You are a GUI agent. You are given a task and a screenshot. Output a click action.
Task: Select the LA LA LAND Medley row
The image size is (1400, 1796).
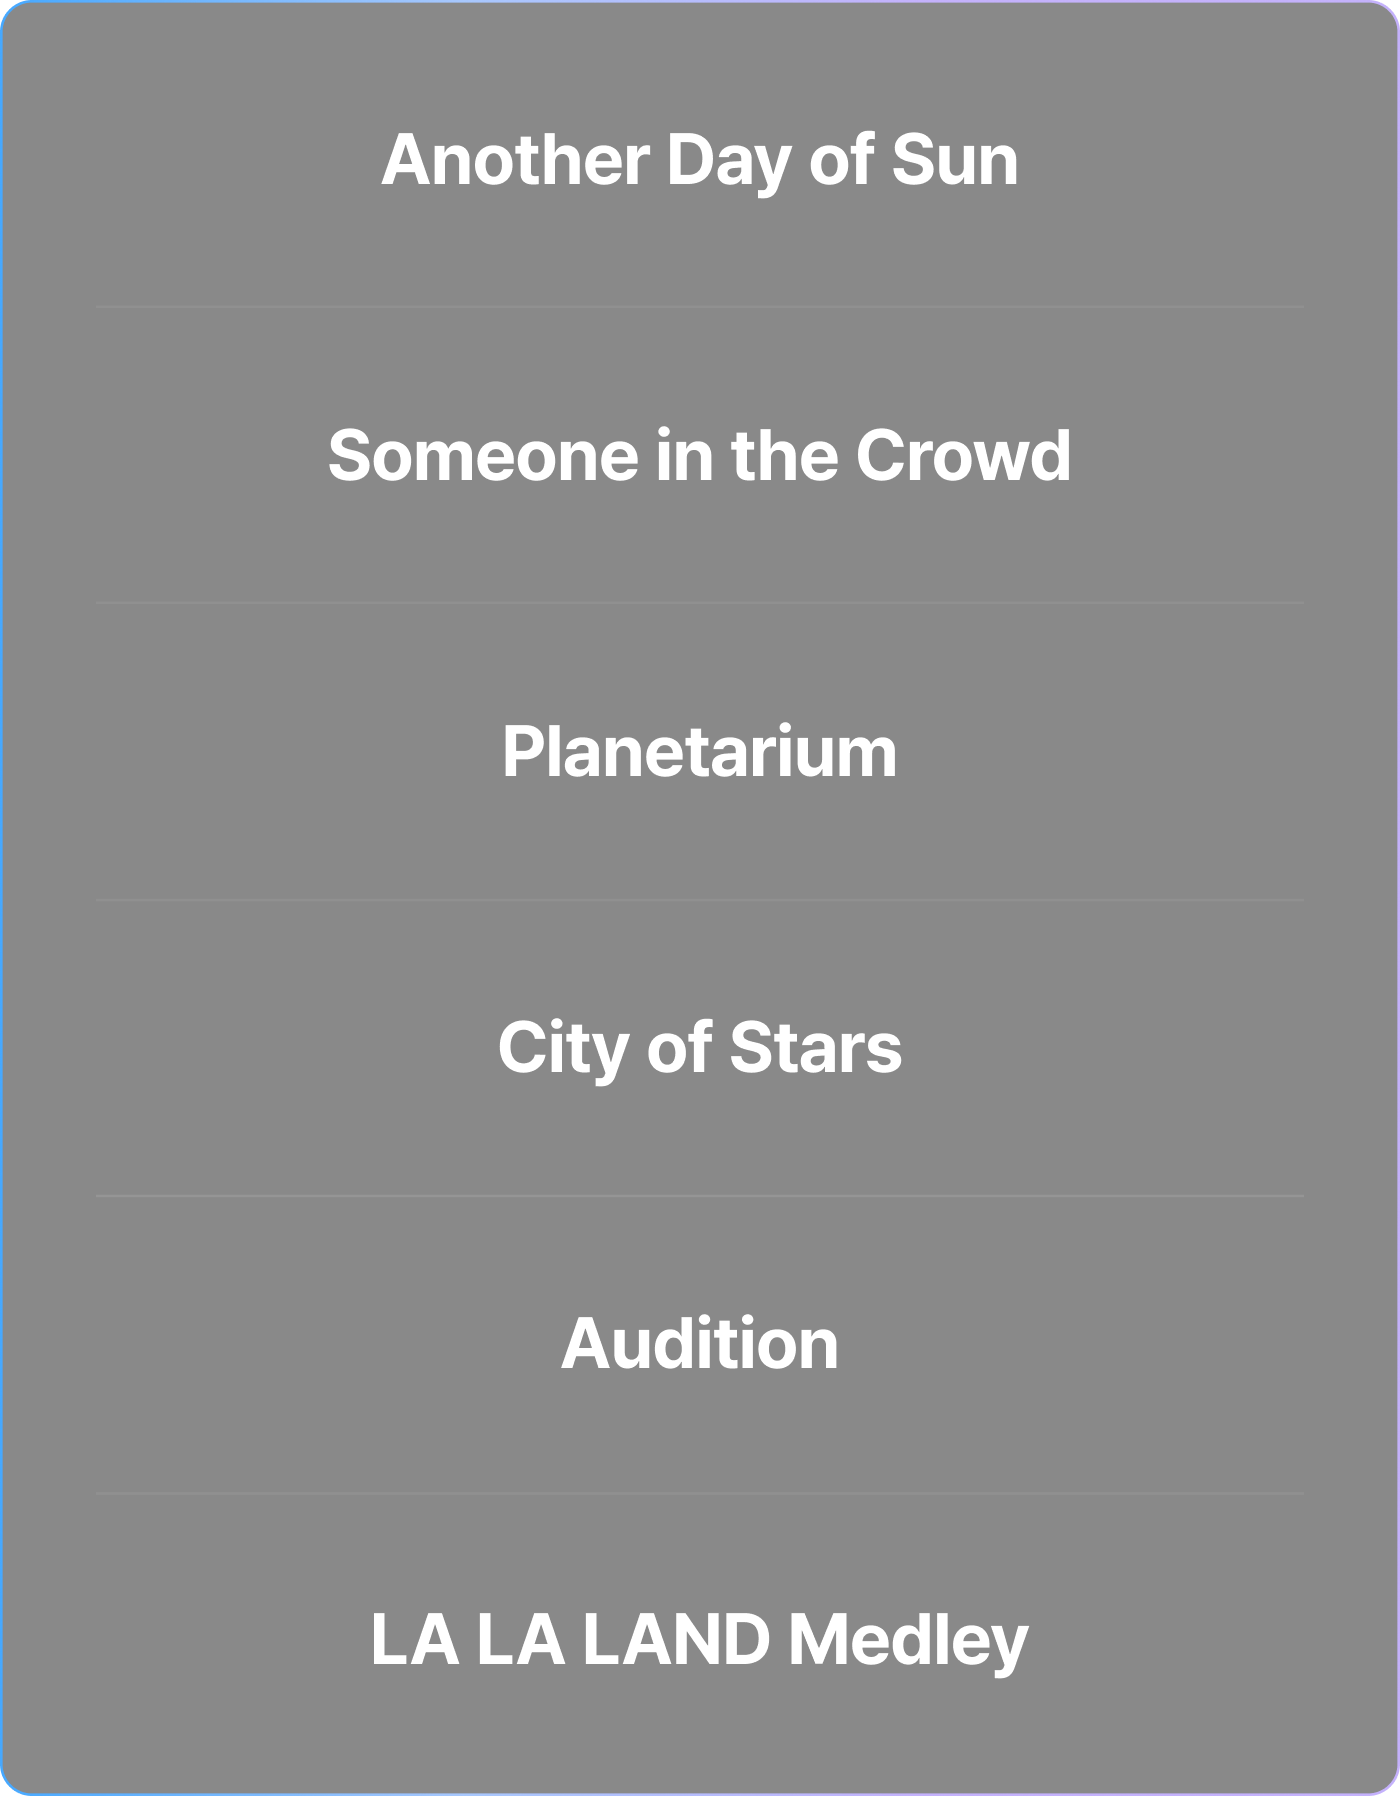pyautogui.click(x=700, y=1640)
